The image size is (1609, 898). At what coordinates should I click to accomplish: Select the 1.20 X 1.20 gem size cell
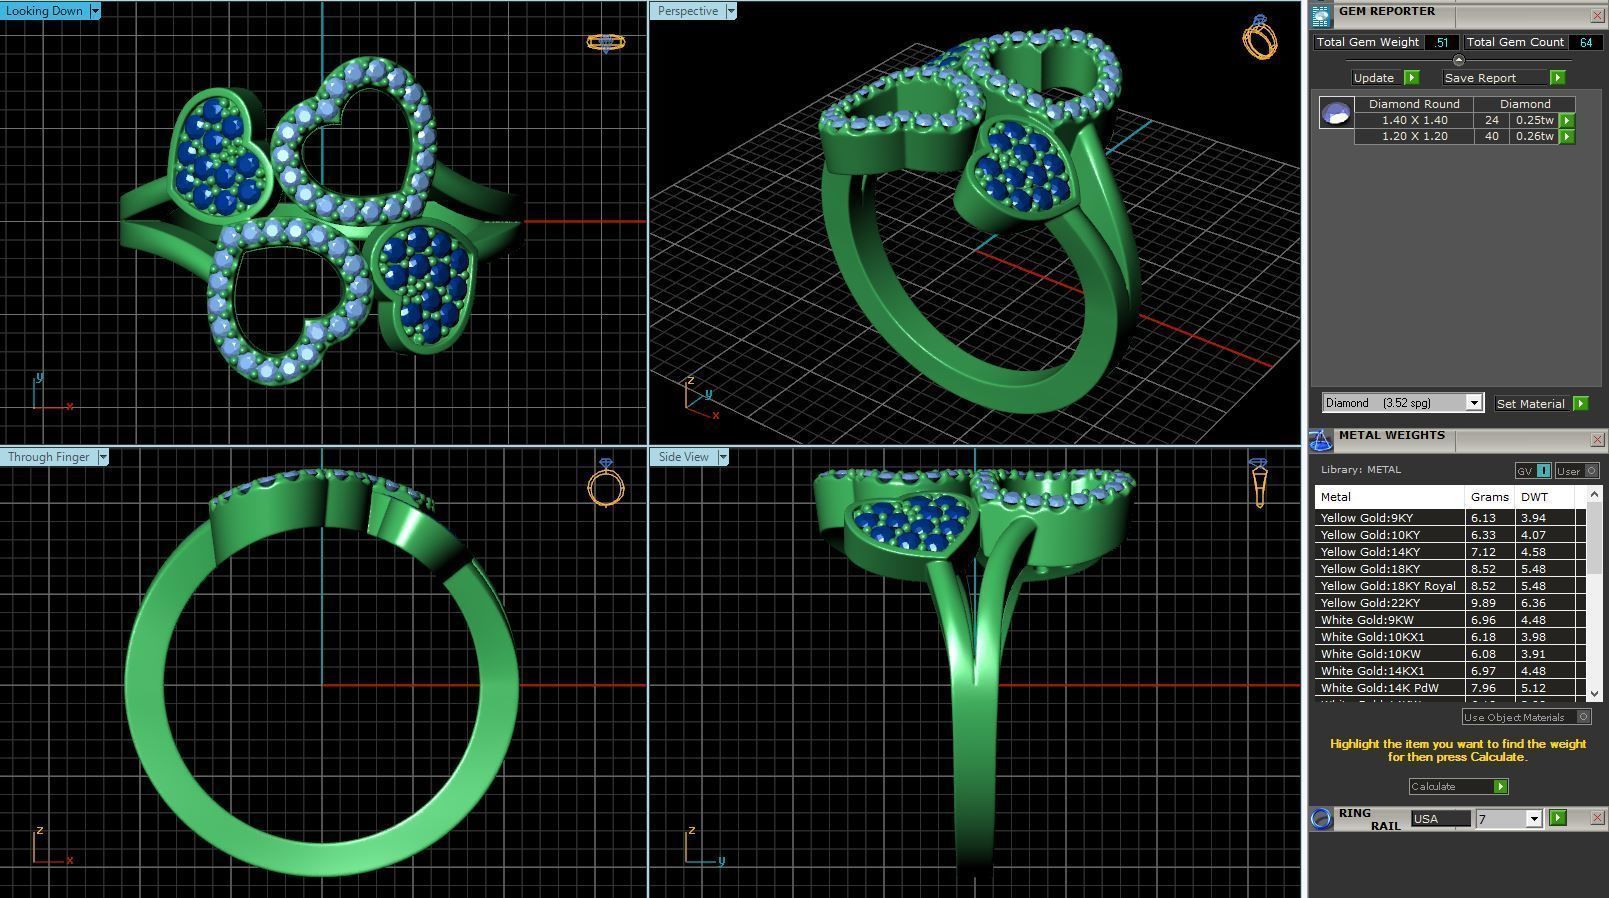pos(1414,136)
